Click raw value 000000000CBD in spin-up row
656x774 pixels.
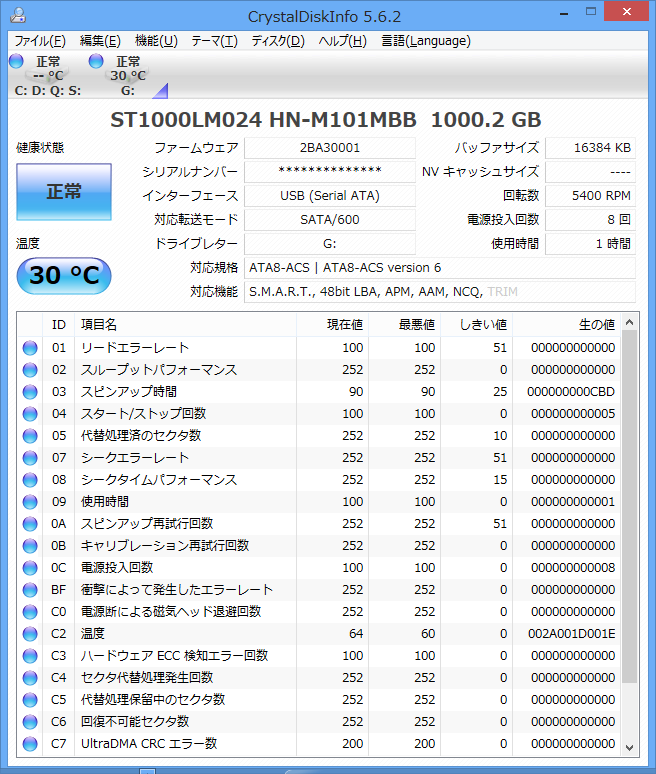(x=571, y=392)
